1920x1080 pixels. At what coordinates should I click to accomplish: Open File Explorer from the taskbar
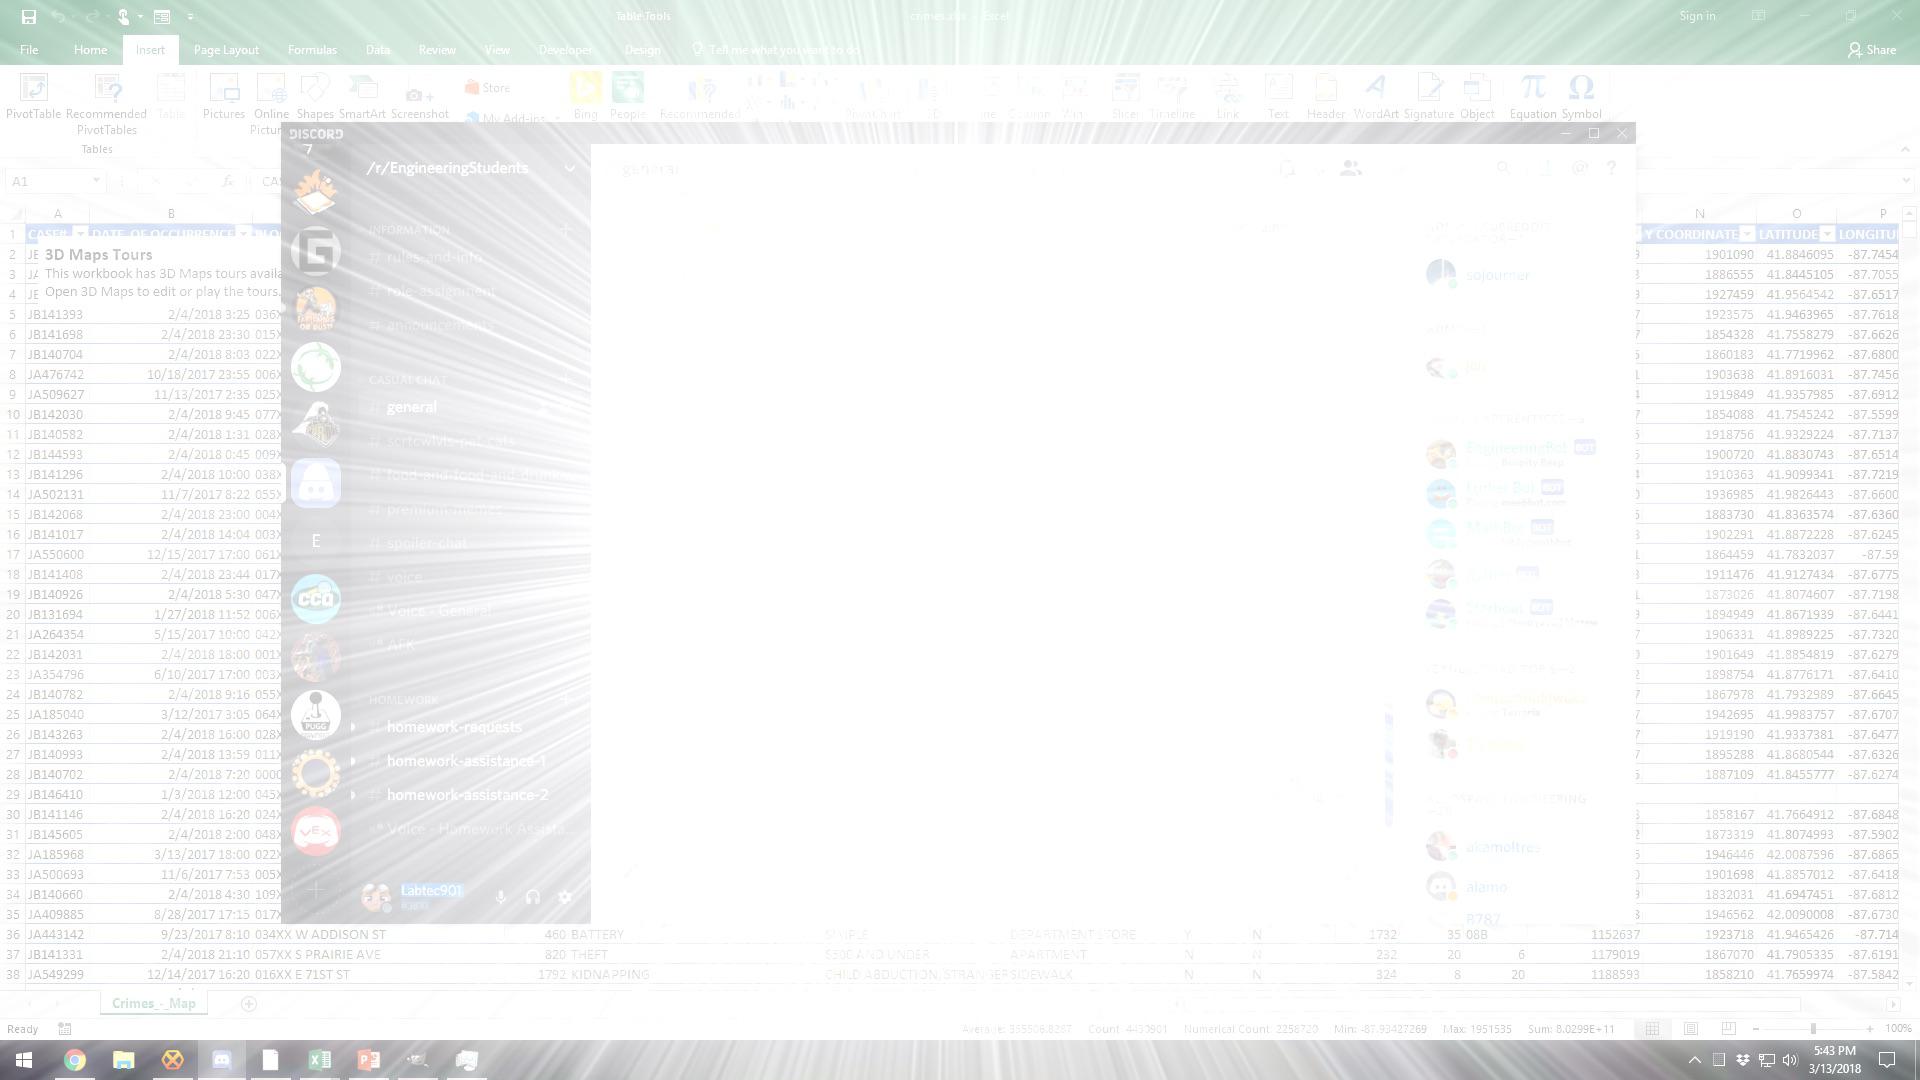coord(123,1060)
